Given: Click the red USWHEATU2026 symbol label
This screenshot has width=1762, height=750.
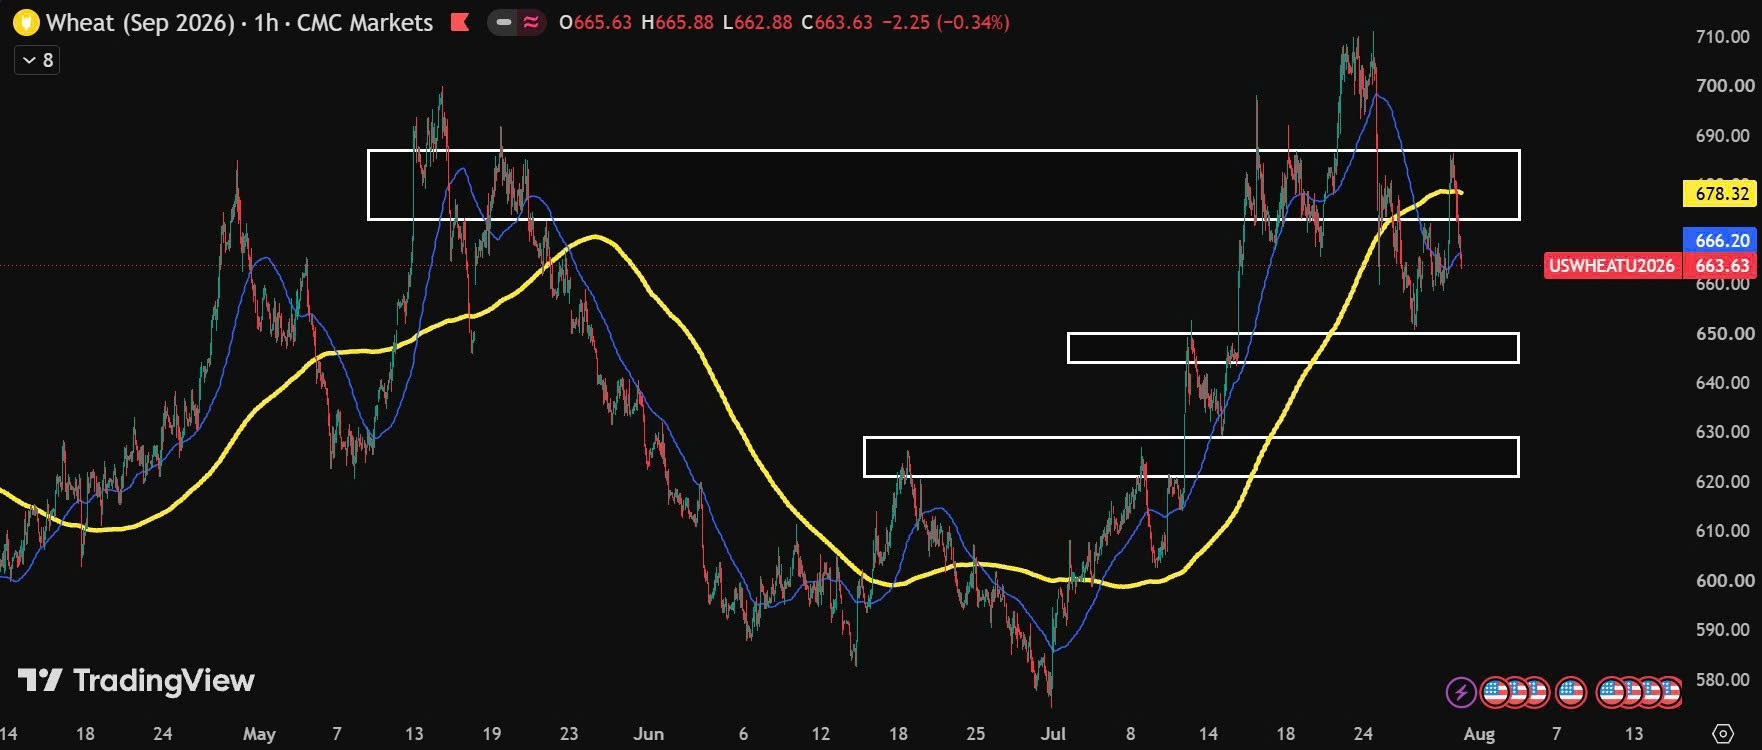Looking at the screenshot, I should point(1612,266).
